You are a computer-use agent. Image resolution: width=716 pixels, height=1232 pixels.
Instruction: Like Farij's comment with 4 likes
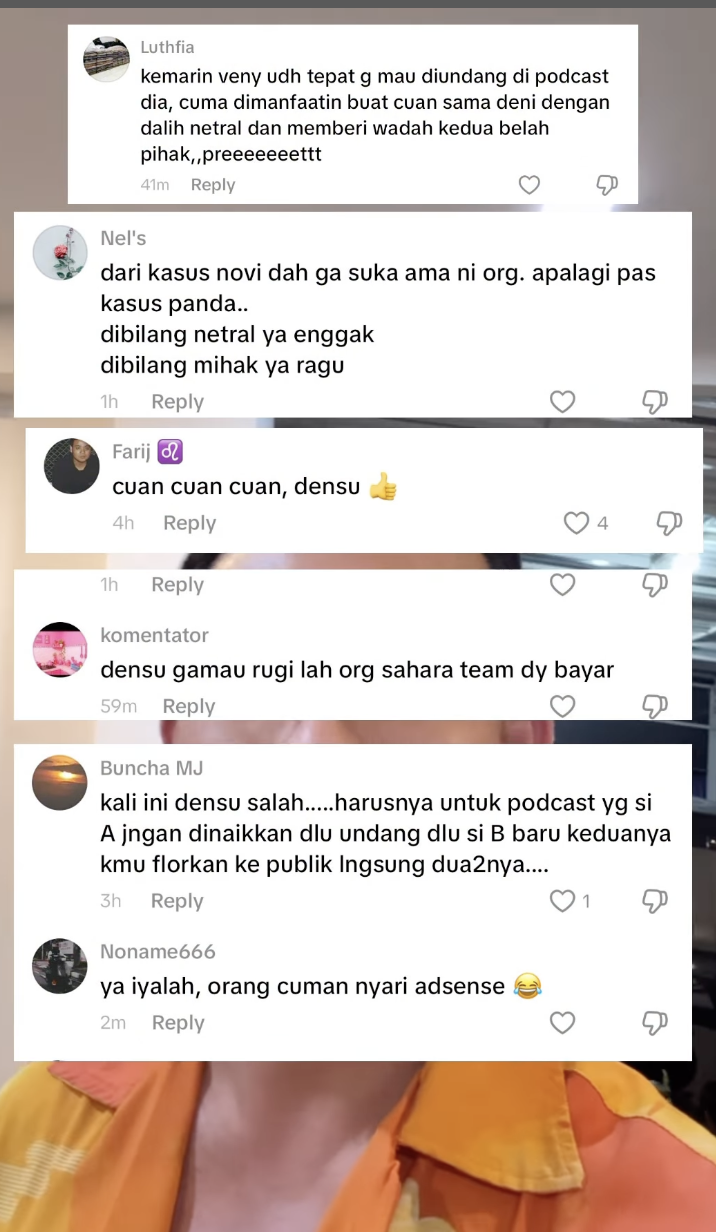[x=577, y=523]
